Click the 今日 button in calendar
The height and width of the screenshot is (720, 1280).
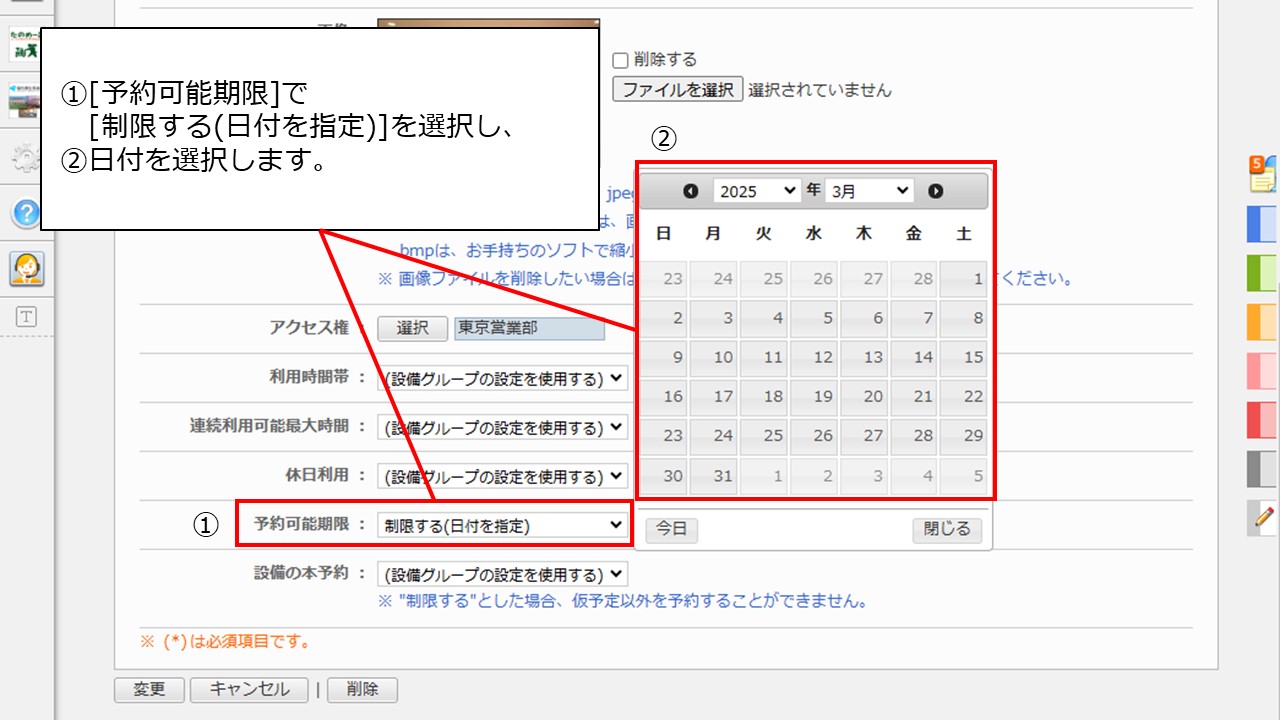671,530
